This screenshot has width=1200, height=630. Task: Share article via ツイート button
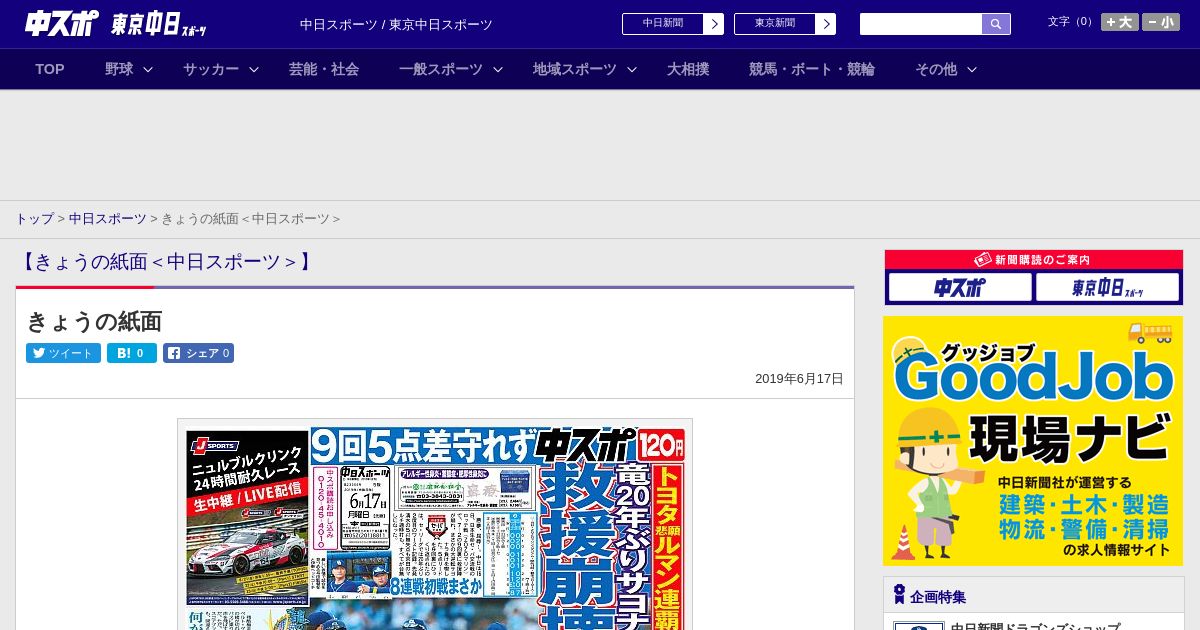tap(63, 353)
